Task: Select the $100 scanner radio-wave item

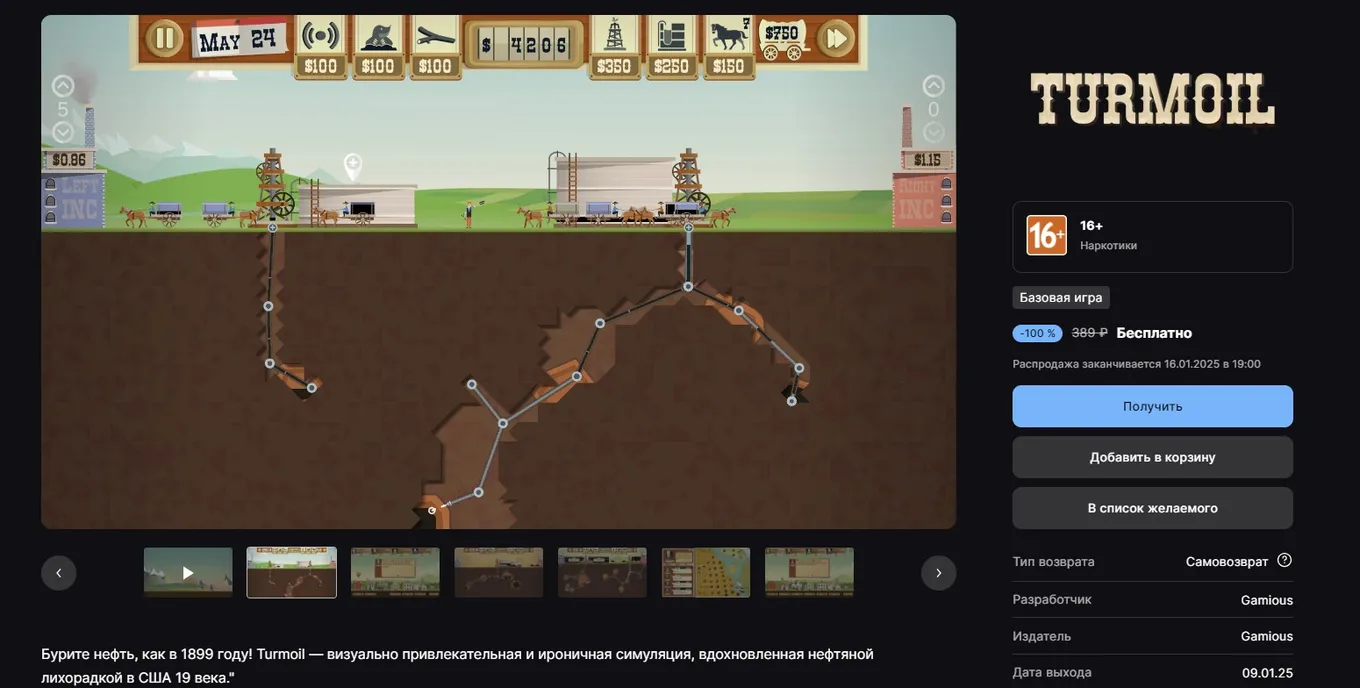Action: coord(321,45)
